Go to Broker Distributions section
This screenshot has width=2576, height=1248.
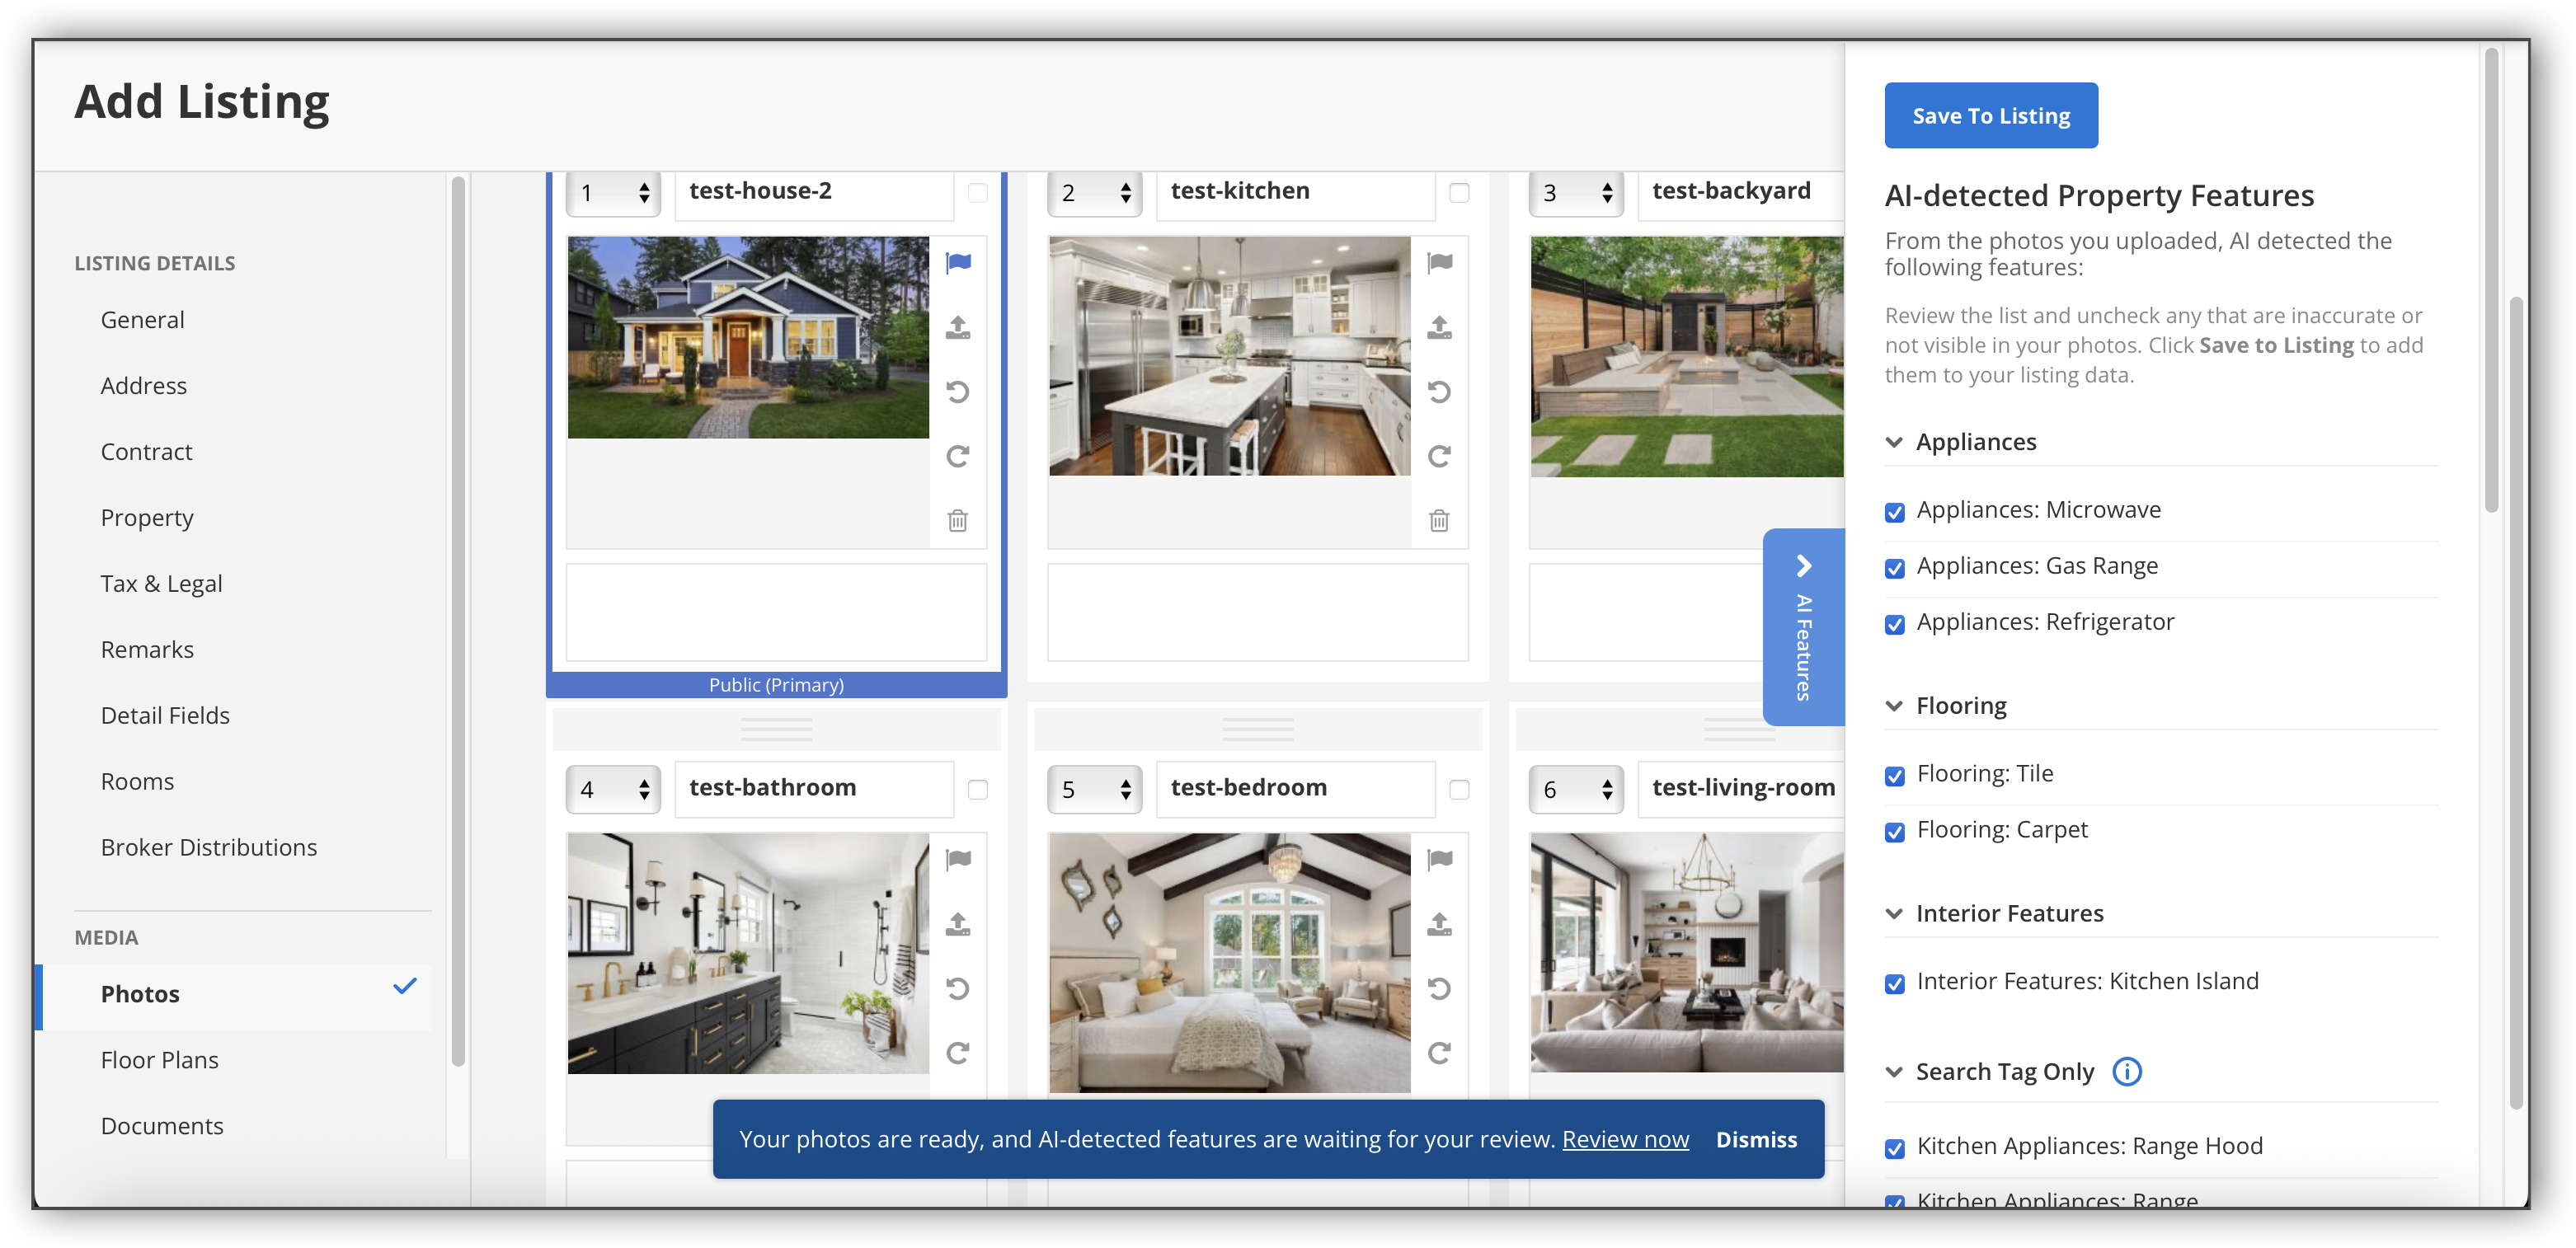pos(208,847)
